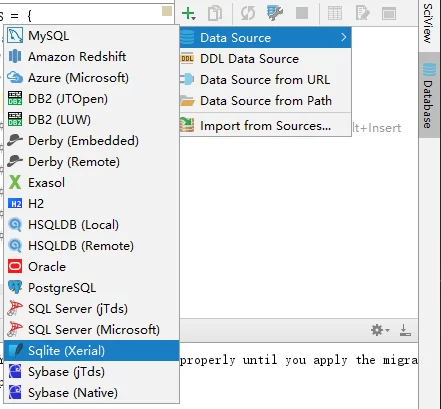Select Sybase (Native) data source
This screenshot has height=409, width=441.
point(92,393)
